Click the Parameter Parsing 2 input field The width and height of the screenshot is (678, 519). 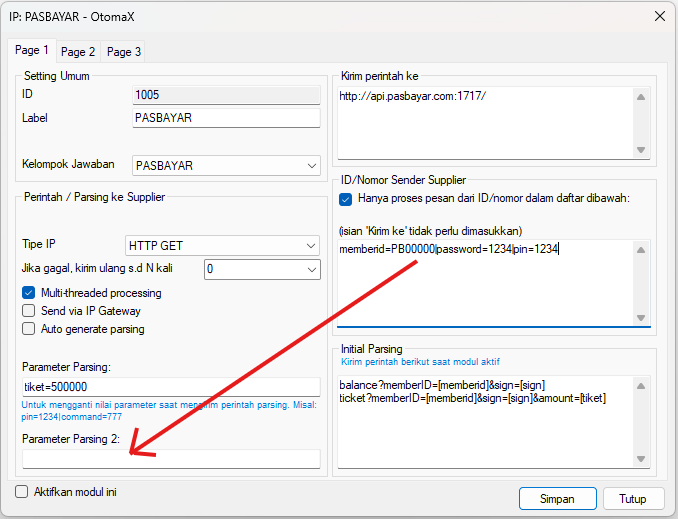[x=171, y=459]
